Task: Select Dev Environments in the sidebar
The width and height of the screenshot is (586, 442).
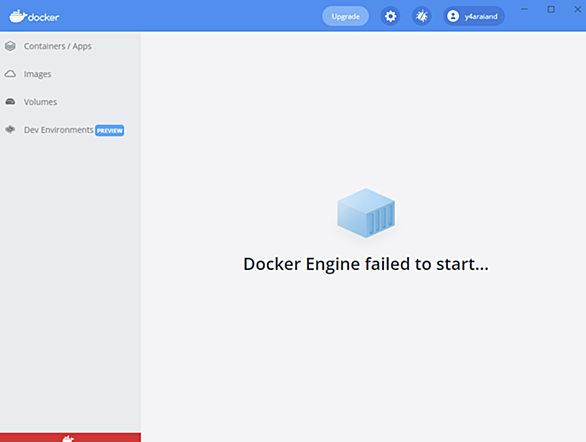Action: (71, 130)
